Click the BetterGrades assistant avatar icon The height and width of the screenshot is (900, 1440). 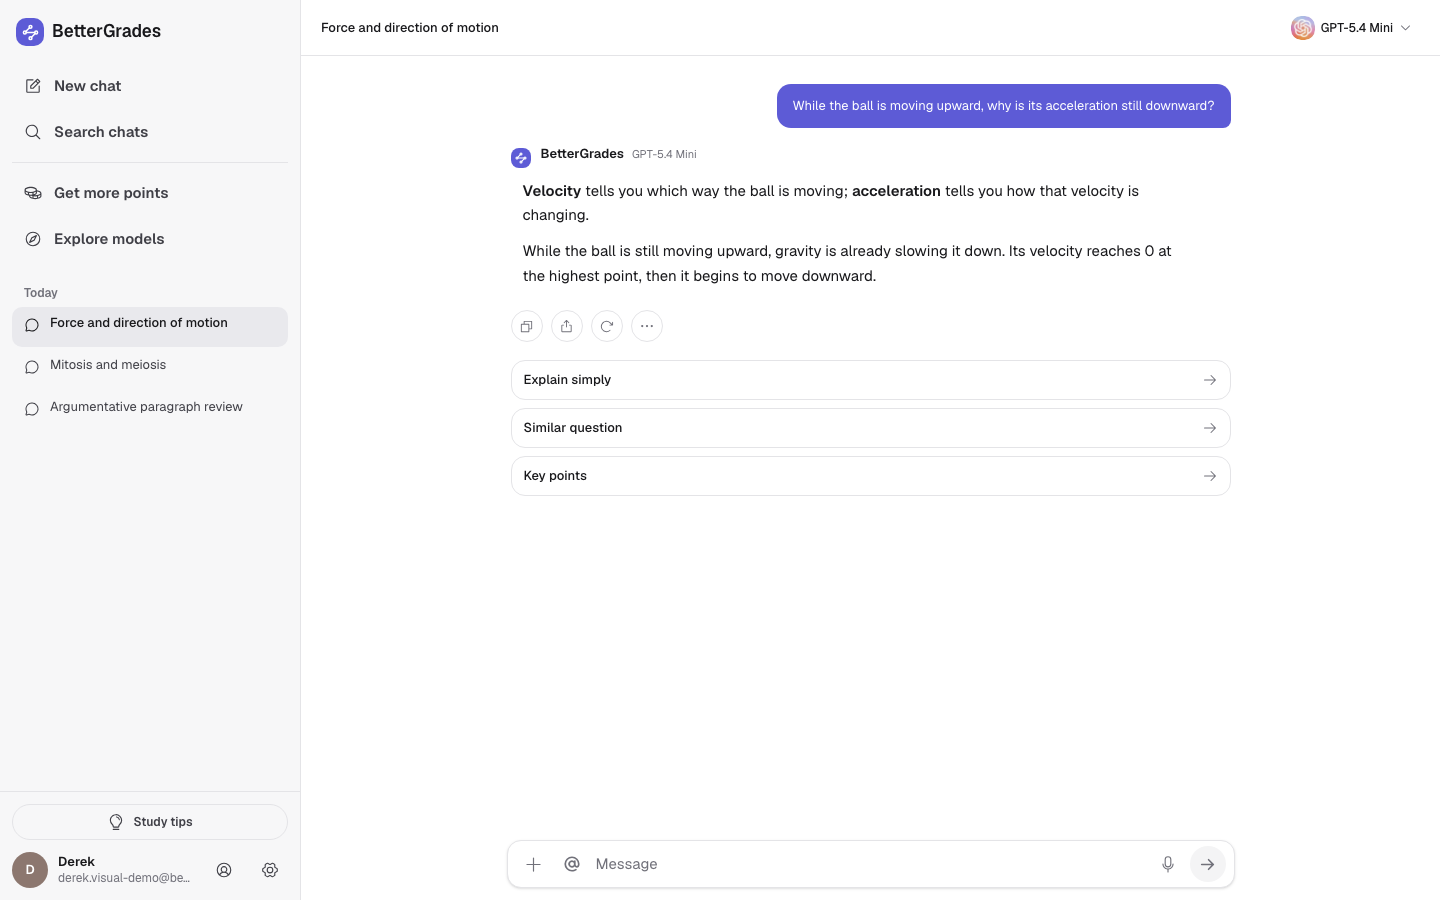tap(521, 158)
